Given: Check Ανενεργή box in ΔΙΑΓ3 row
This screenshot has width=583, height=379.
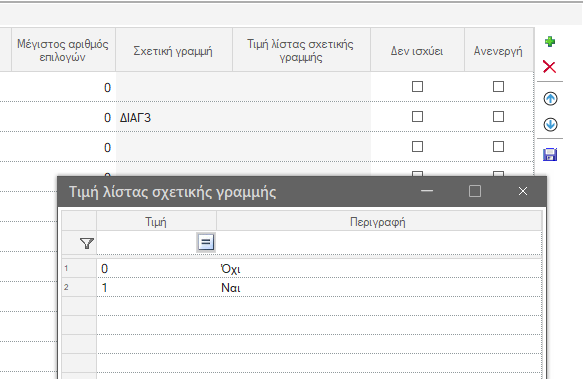Looking at the screenshot, I should coord(498,117).
